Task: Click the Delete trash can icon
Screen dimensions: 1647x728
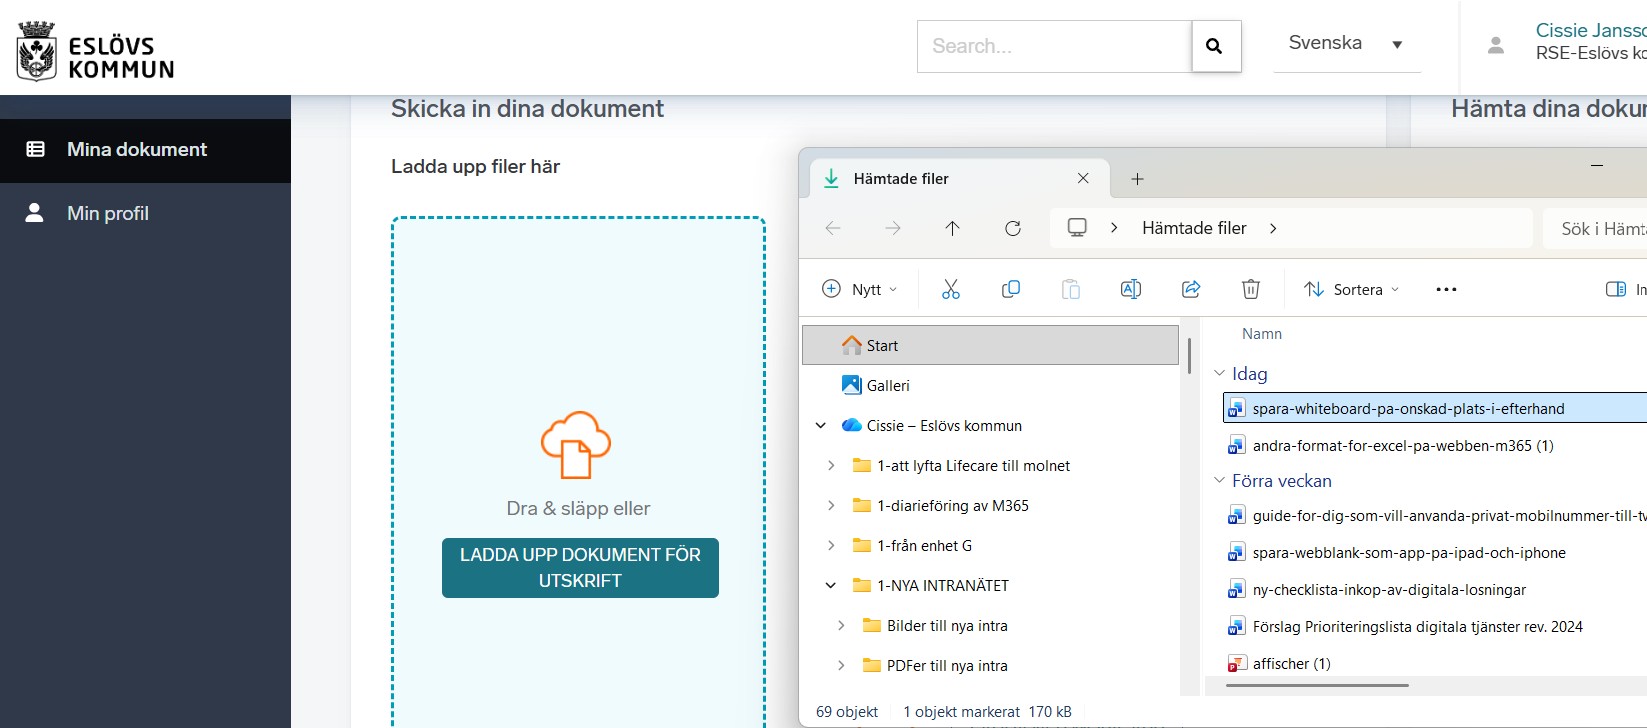Action: [1250, 289]
